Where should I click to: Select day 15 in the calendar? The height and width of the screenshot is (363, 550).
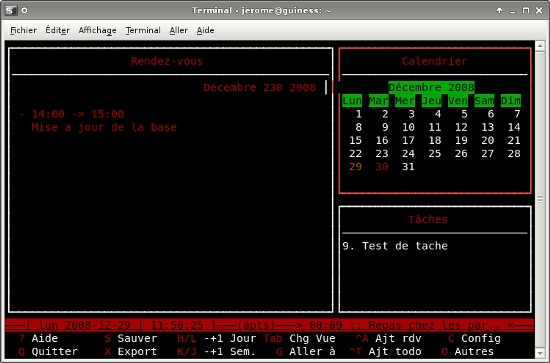(x=355, y=140)
